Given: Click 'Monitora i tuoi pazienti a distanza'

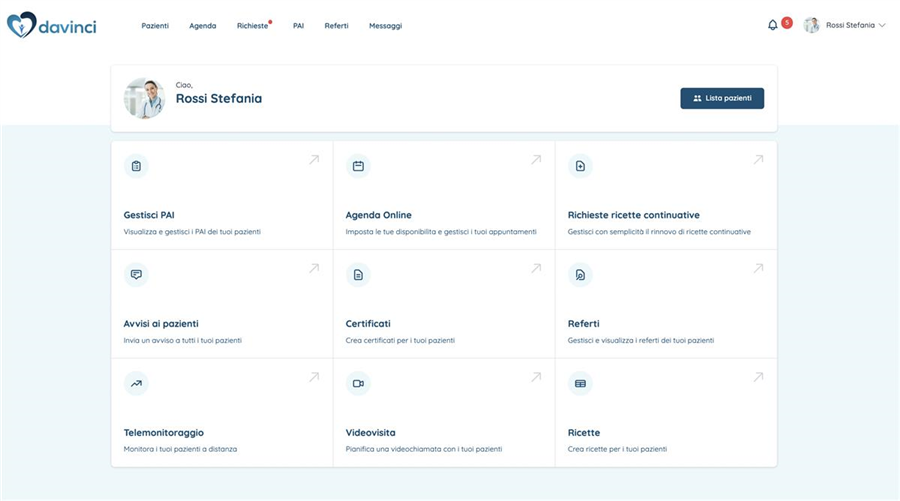Looking at the screenshot, I should tap(180, 449).
